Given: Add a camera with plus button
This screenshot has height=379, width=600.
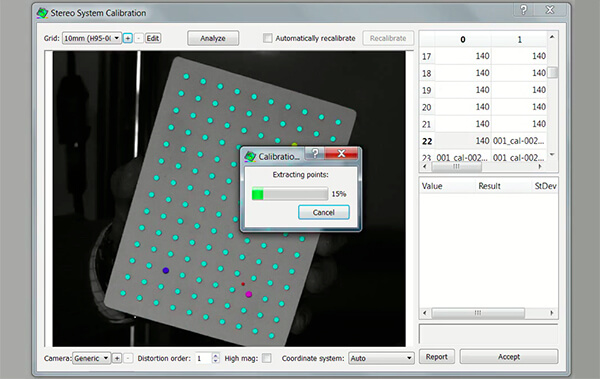Looking at the screenshot, I should pos(117,358).
